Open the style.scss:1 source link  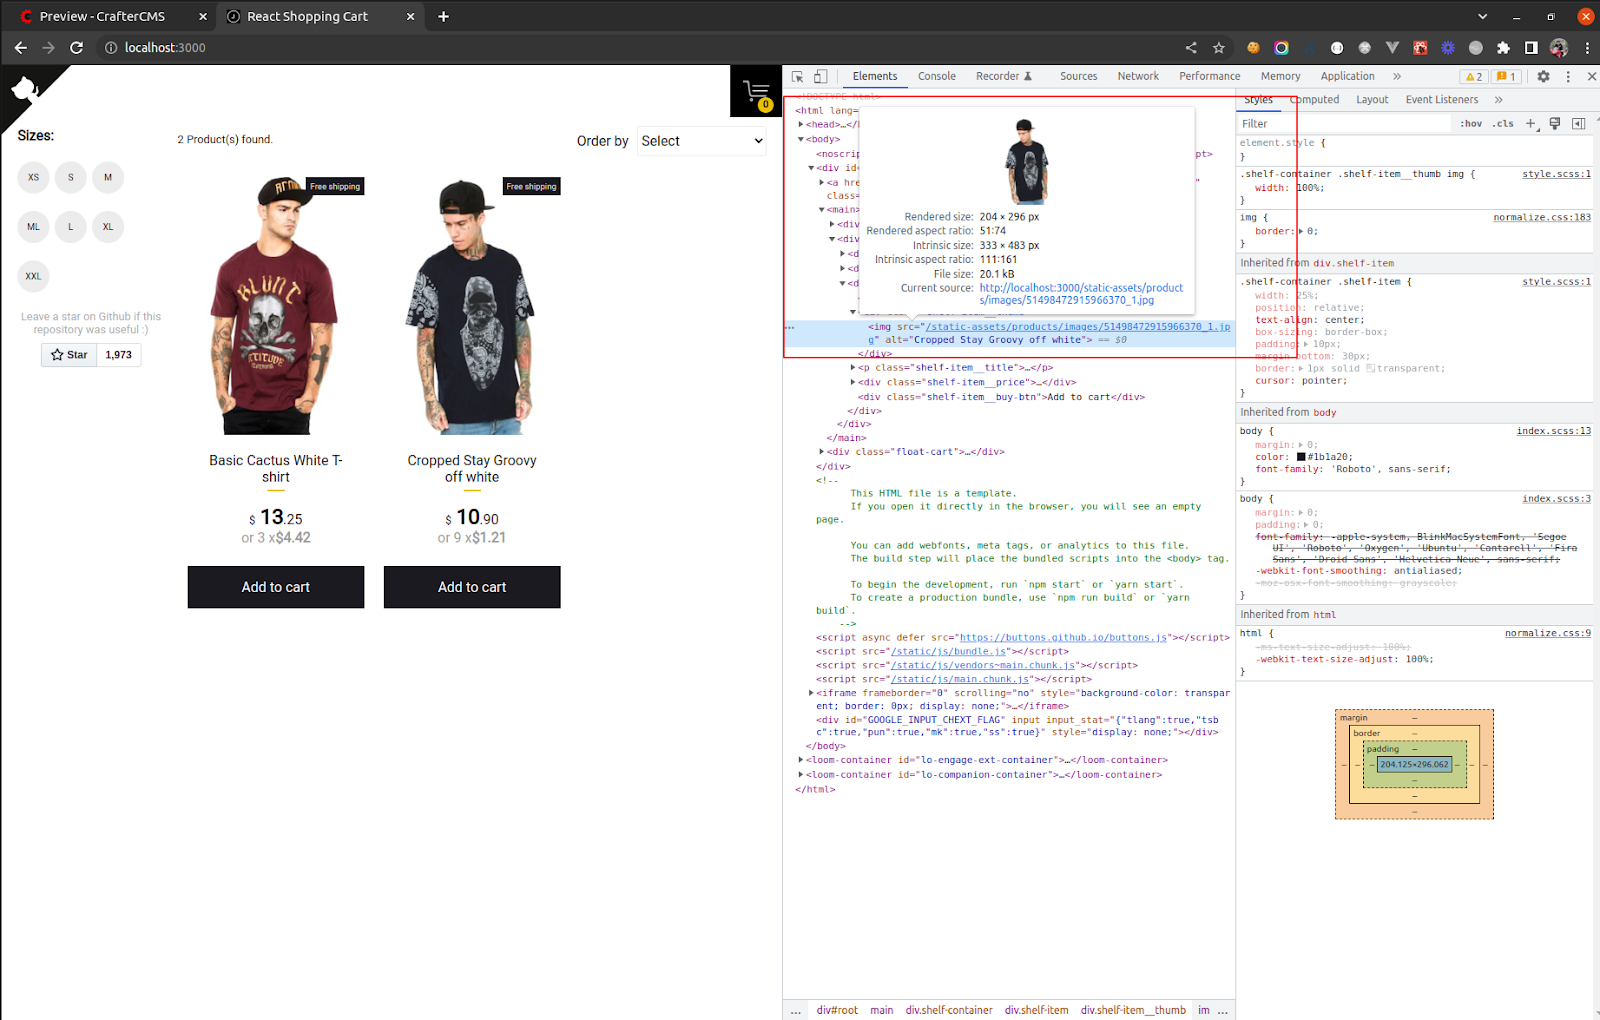click(x=1555, y=174)
